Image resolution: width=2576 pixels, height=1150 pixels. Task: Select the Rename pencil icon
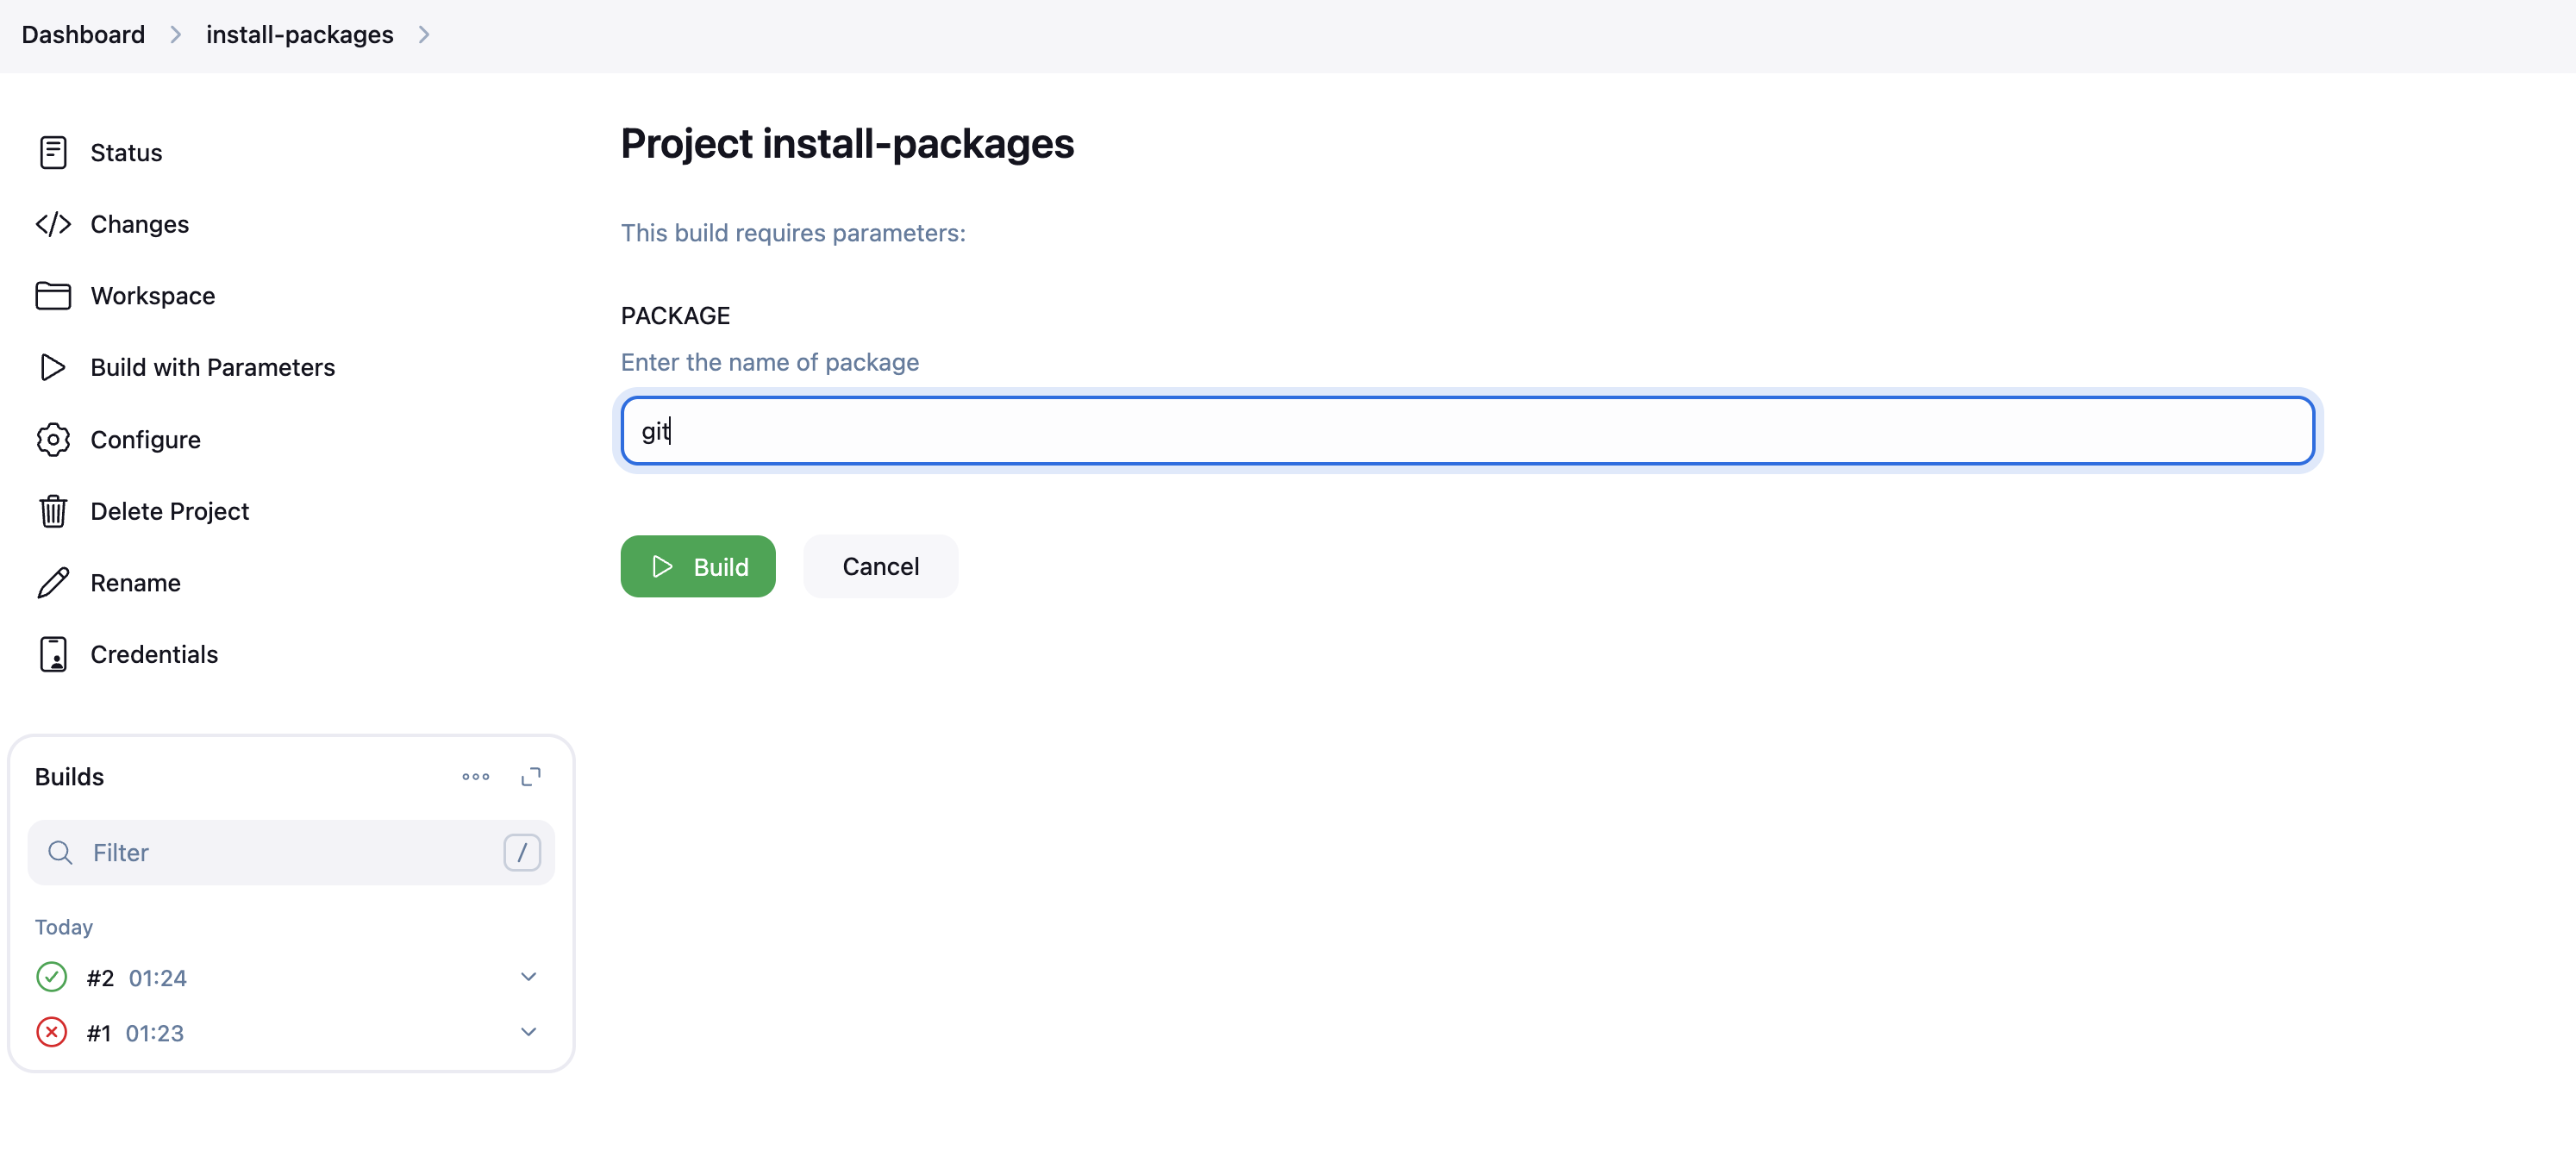click(53, 582)
